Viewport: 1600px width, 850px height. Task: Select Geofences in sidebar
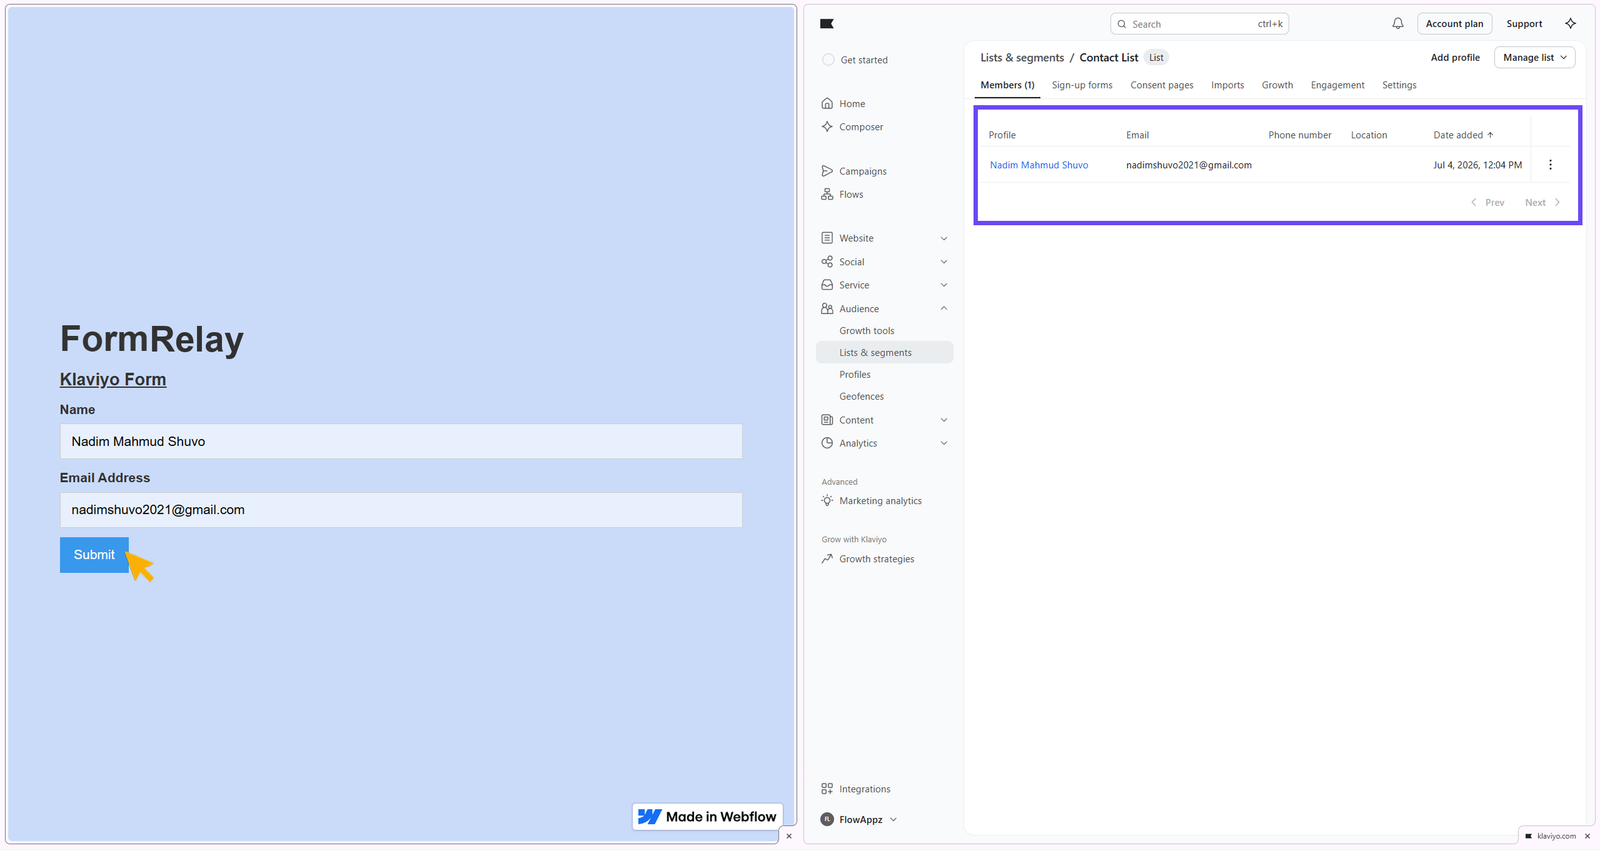pyautogui.click(x=861, y=397)
